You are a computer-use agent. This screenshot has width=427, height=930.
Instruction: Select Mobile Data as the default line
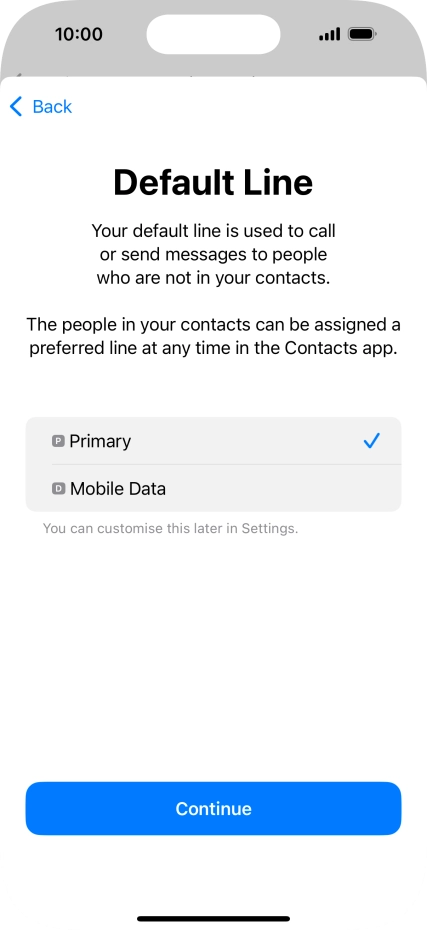[214, 488]
